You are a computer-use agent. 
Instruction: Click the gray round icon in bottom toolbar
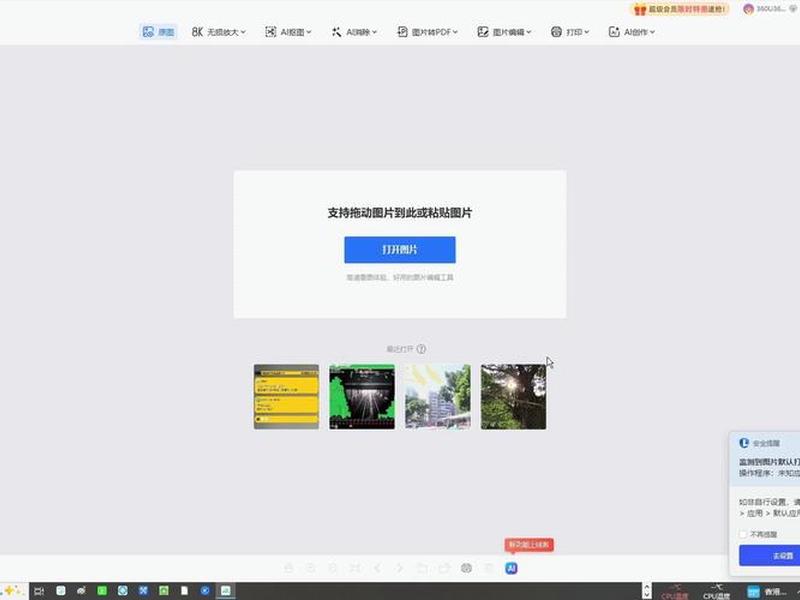pos(466,568)
